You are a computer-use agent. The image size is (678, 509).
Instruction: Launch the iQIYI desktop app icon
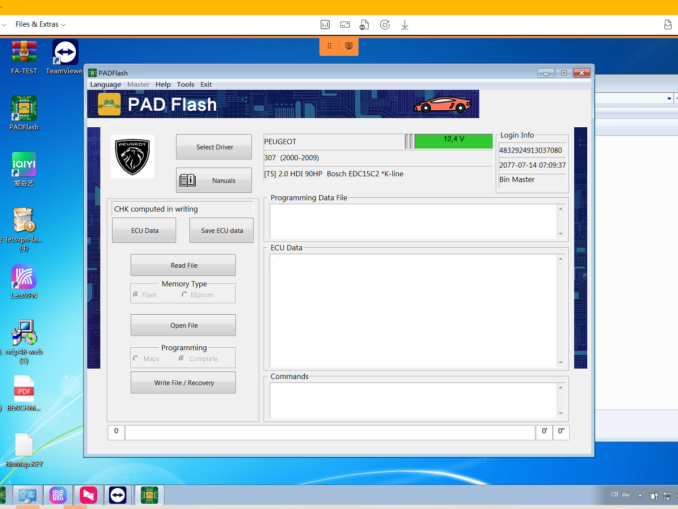tap(24, 164)
